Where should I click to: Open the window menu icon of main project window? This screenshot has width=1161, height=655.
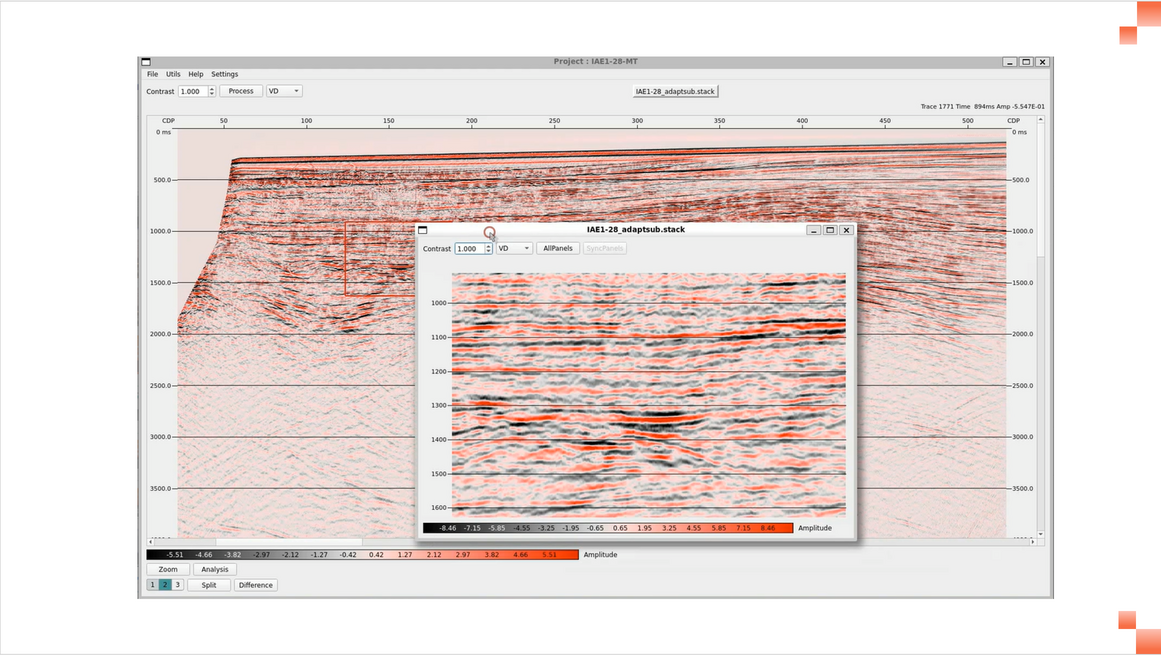point(145,61)
